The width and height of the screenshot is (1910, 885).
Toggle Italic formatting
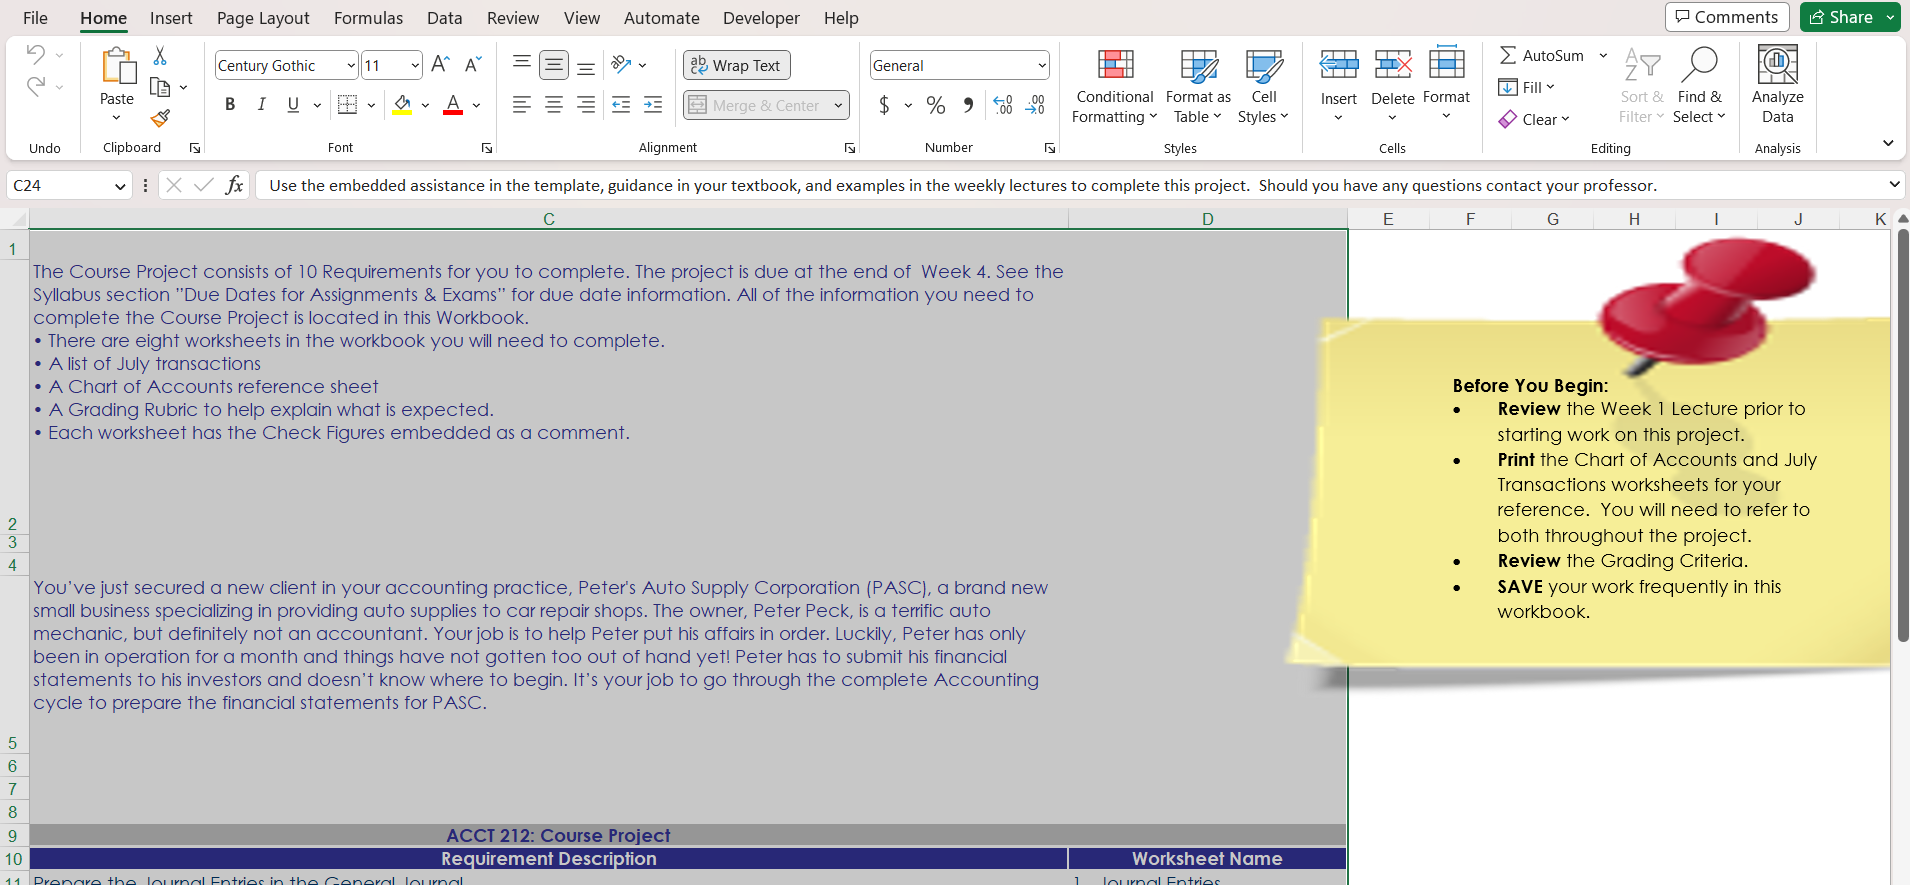point(261,105)
